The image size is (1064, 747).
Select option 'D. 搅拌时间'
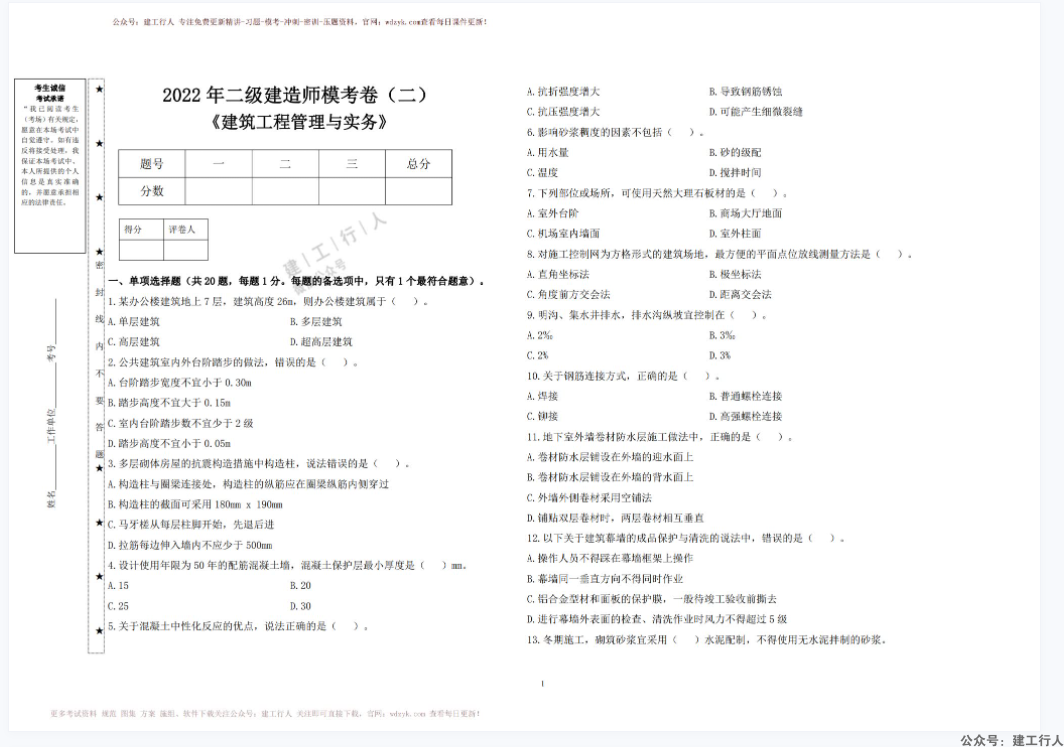tap(735, 173)
